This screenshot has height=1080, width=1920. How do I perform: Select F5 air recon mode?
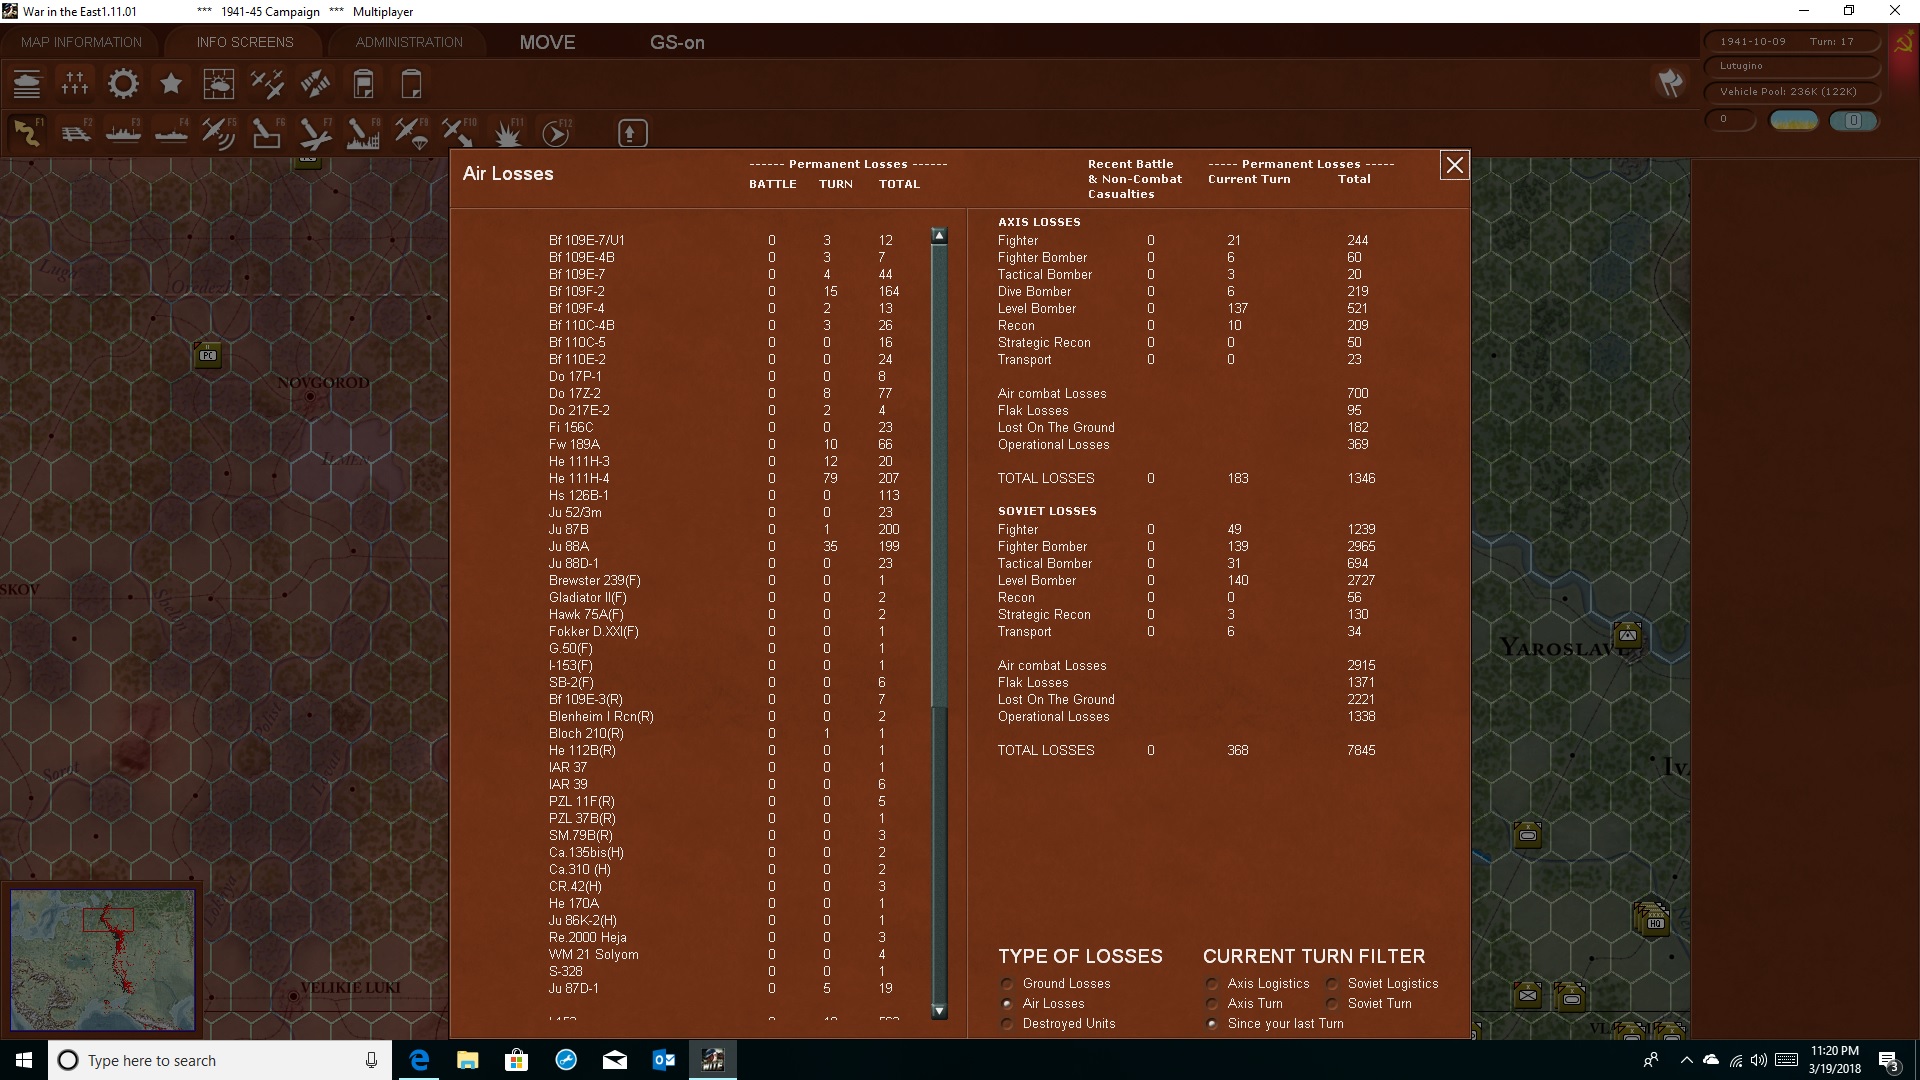click(x=219, y=133)
